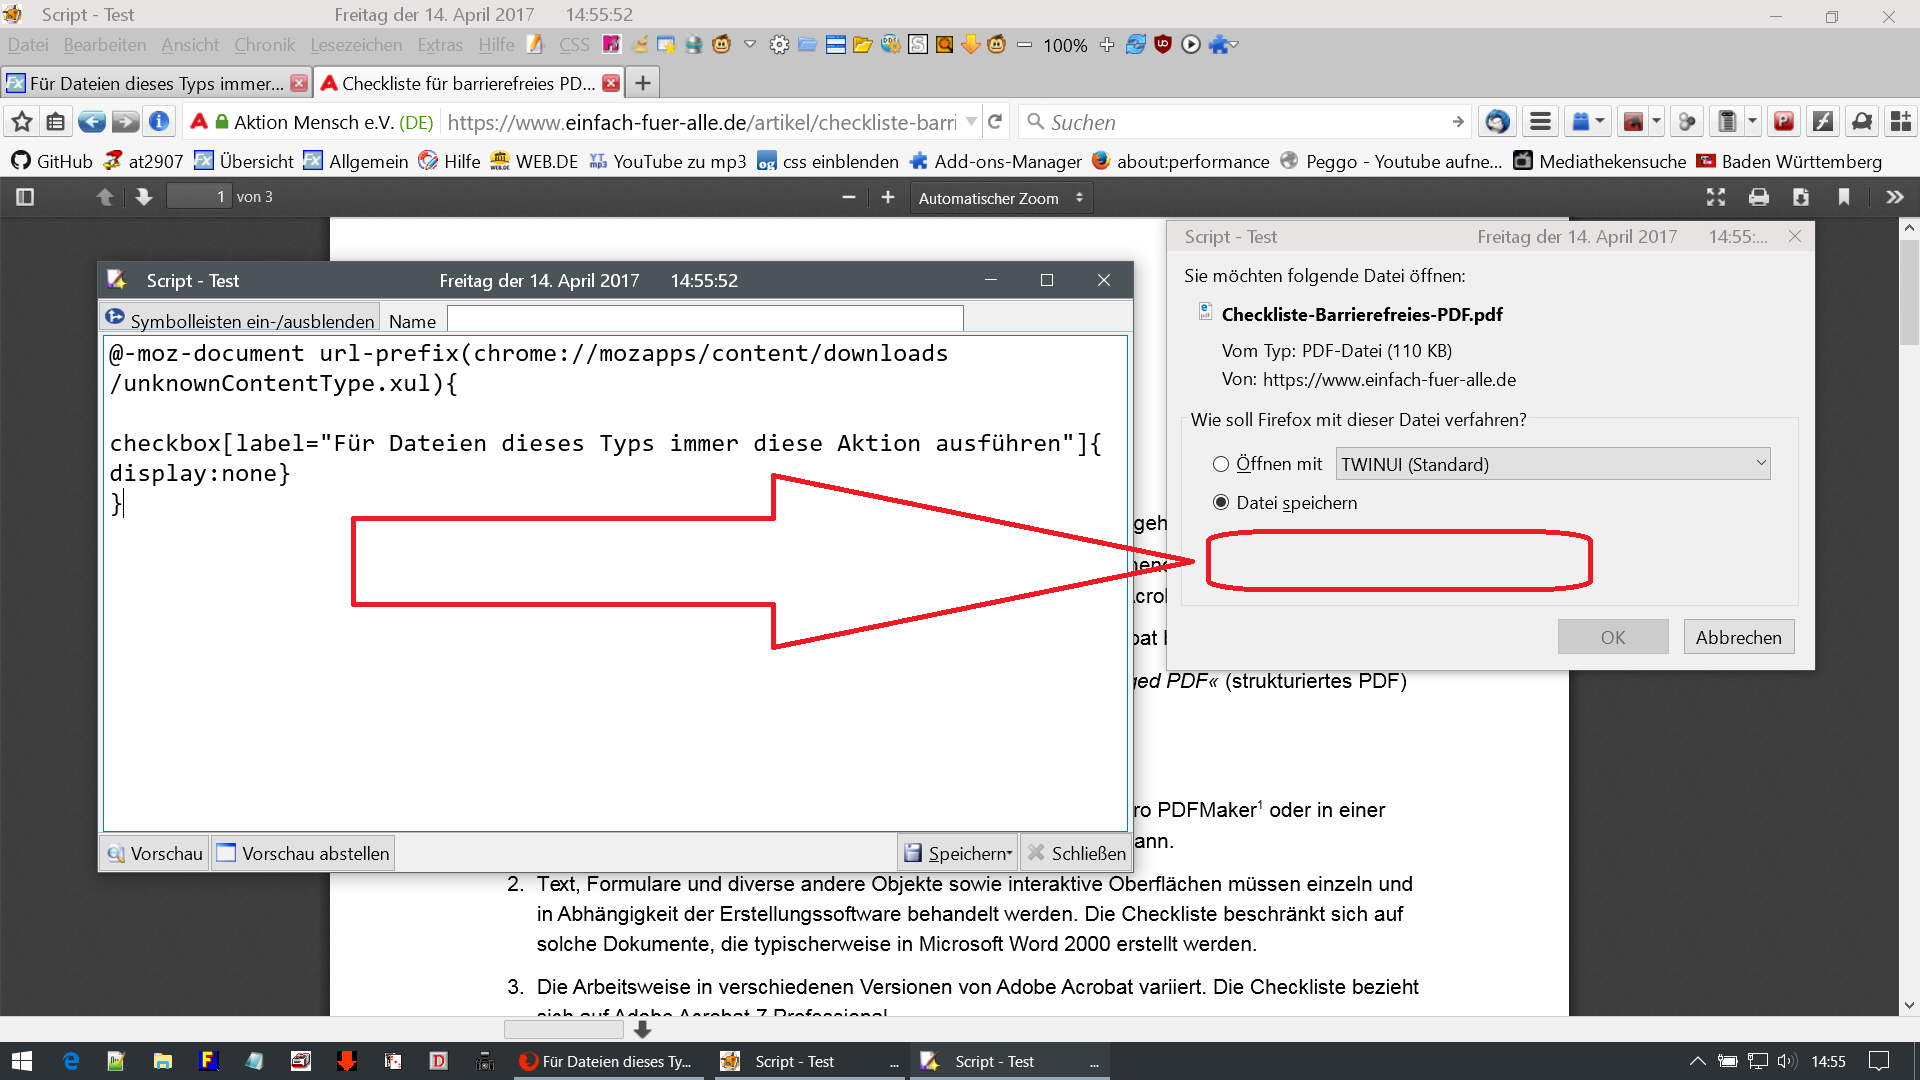Screen dimensions: 1920x1080
Task: Click the script Name input field
Action: (x=704, y=320)
